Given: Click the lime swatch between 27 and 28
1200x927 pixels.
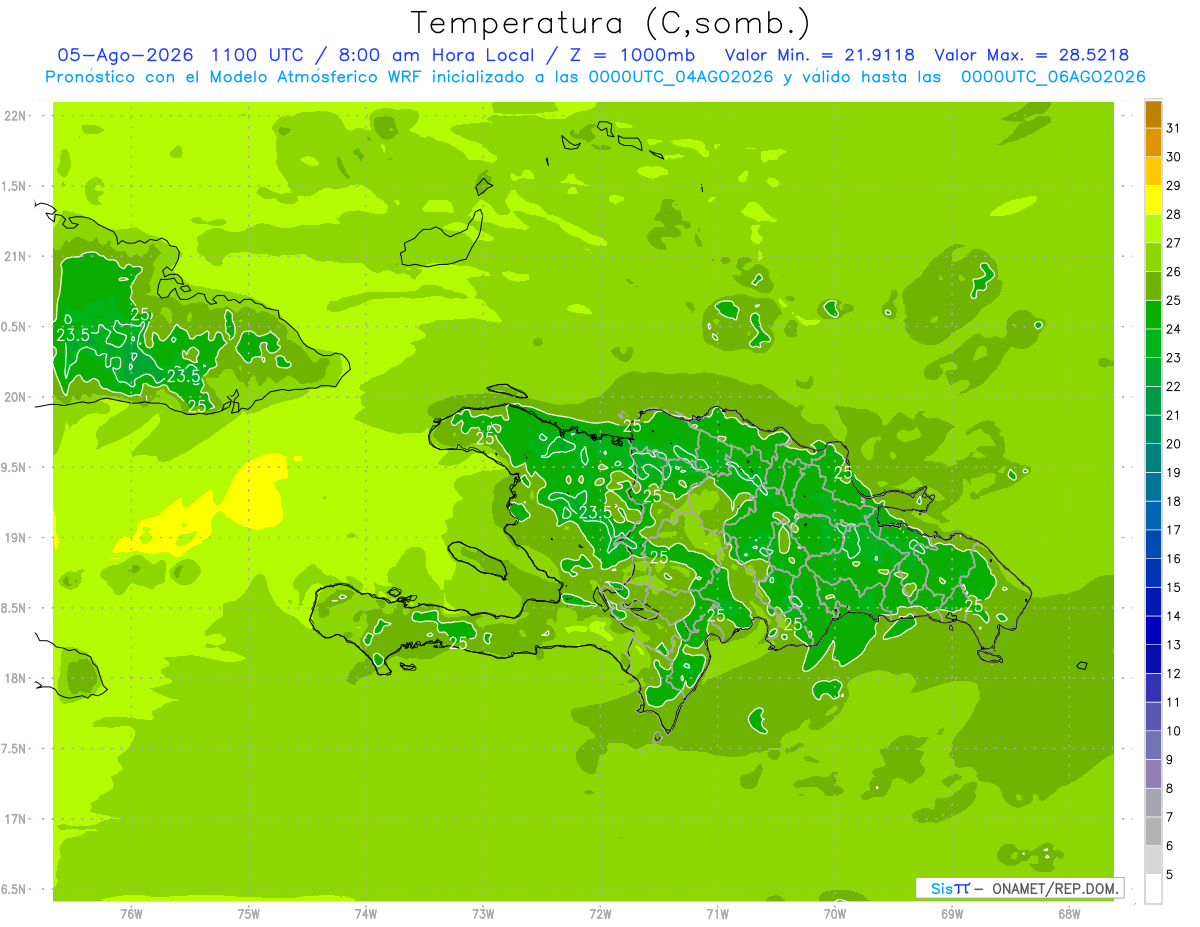Looking at the screenshot, I should tap(1153, 229).
